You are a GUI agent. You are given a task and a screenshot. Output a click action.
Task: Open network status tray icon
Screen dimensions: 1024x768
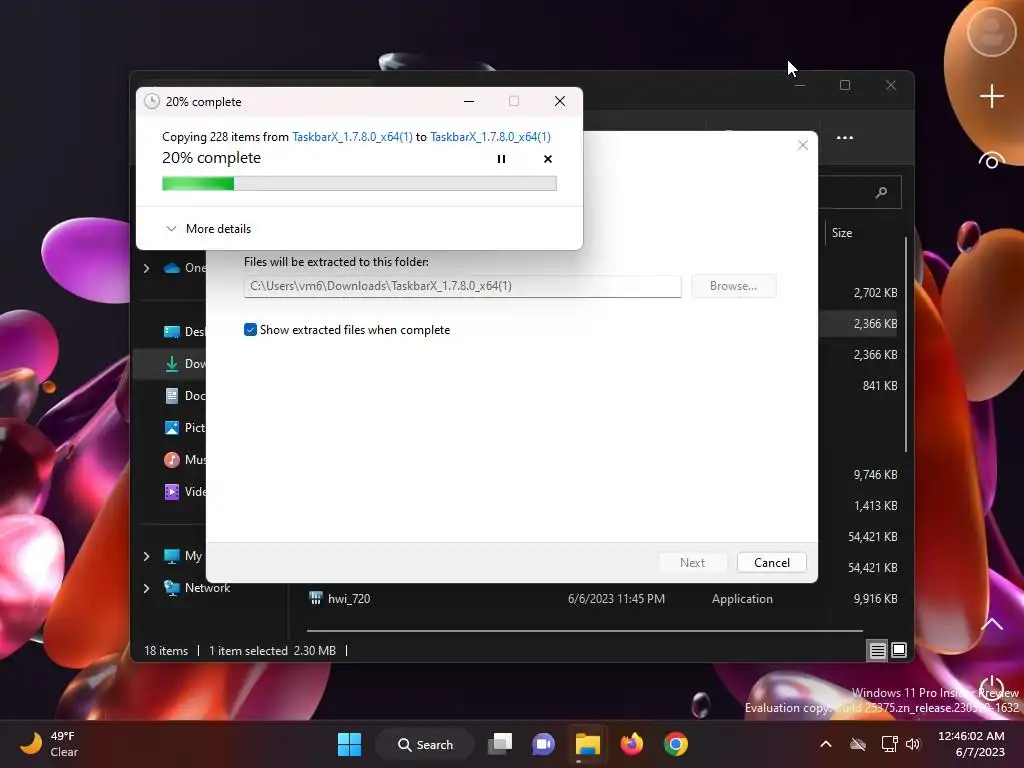[x=889, y=744]
